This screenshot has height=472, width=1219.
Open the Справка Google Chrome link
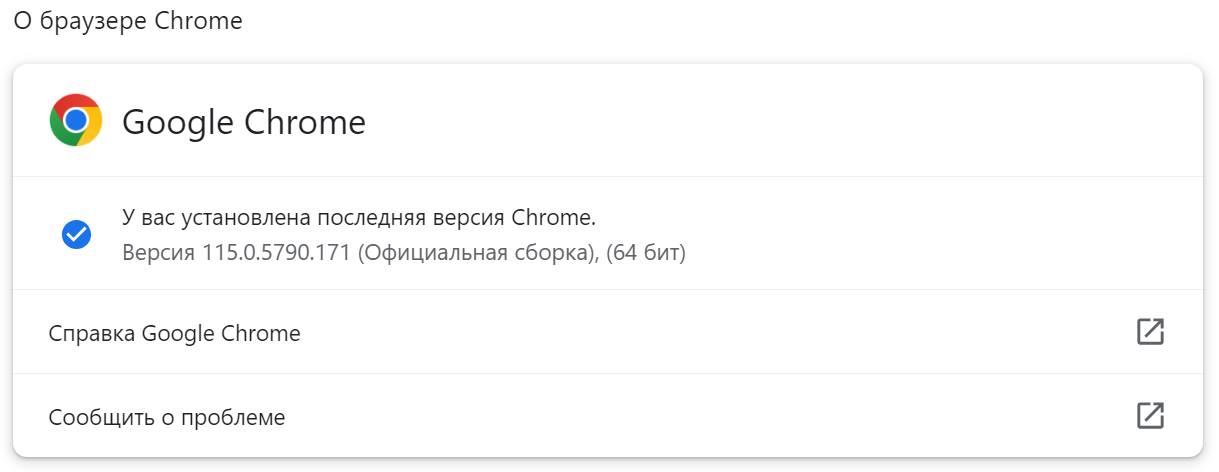click(174, 333)
